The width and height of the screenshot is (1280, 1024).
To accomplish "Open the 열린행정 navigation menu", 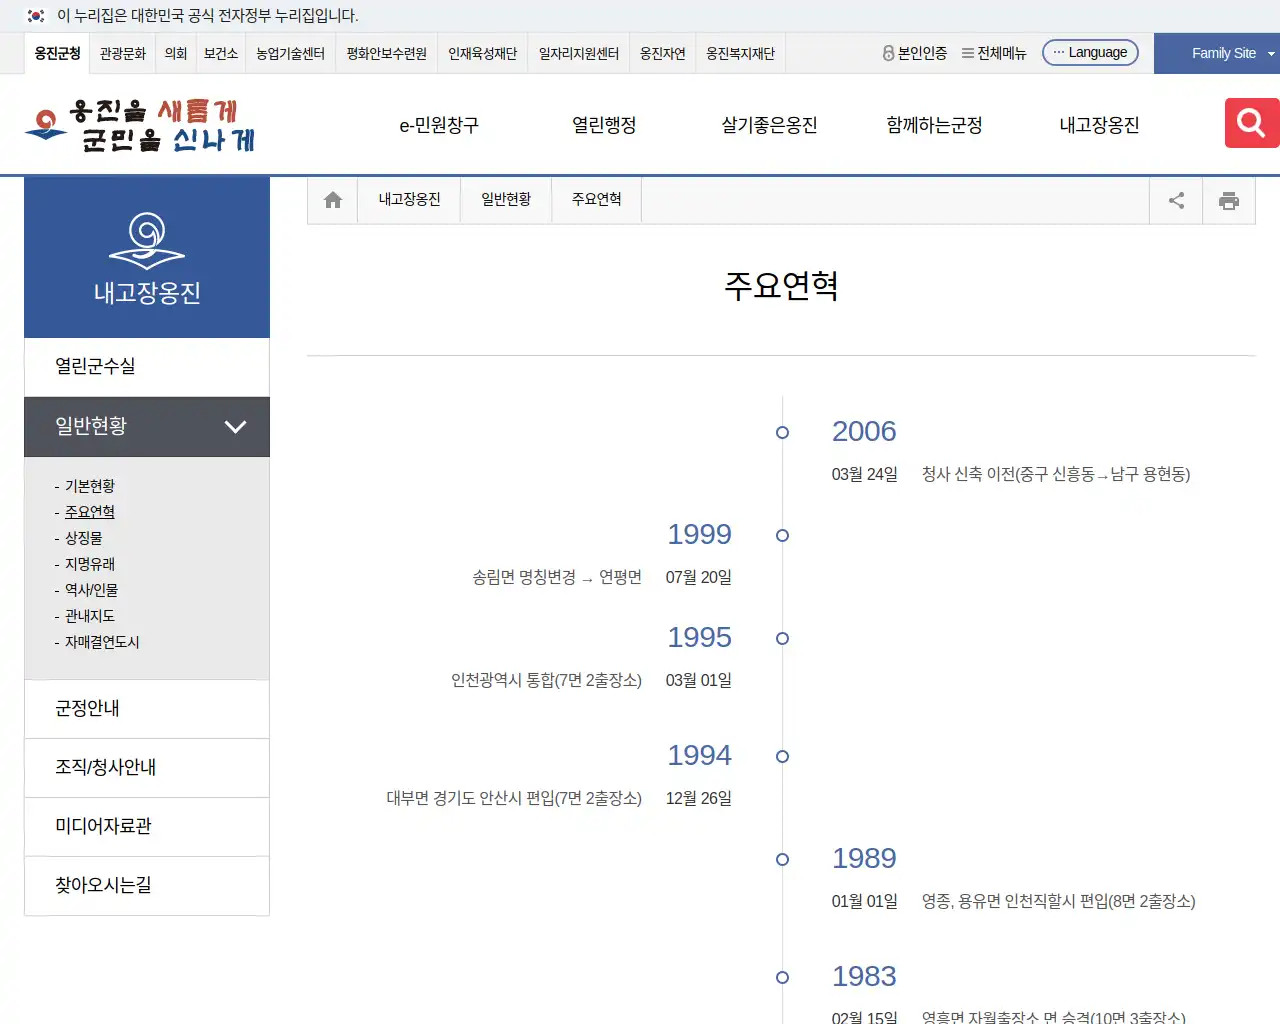I will tap(602, 125).
